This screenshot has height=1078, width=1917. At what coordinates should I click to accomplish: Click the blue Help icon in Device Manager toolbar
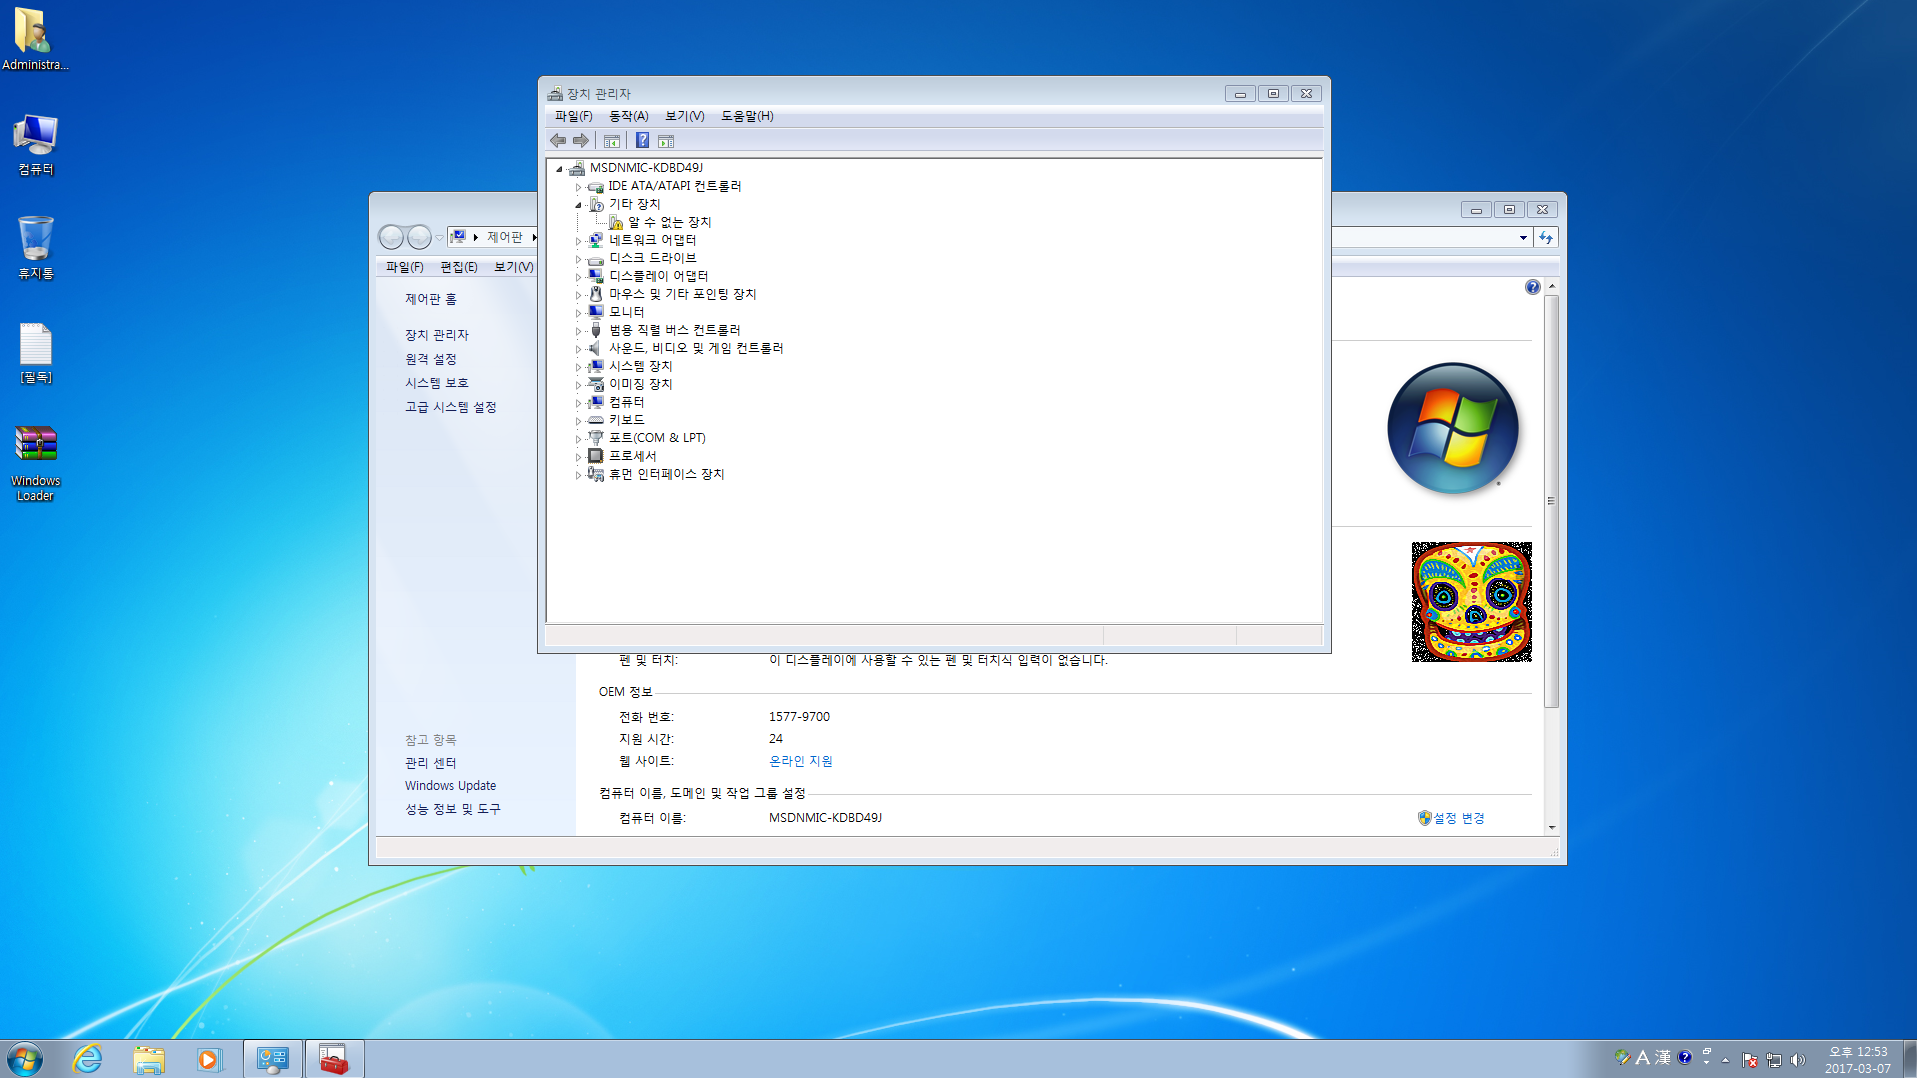point(642,141)
